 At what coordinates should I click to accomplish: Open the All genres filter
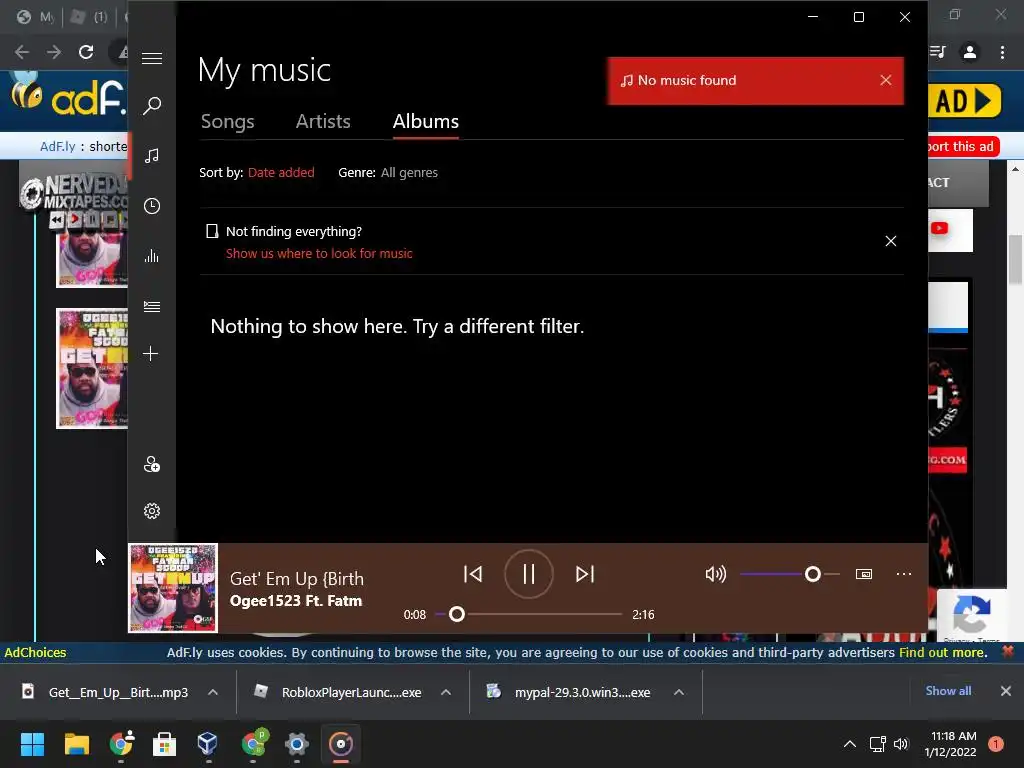tap(409, 172)
